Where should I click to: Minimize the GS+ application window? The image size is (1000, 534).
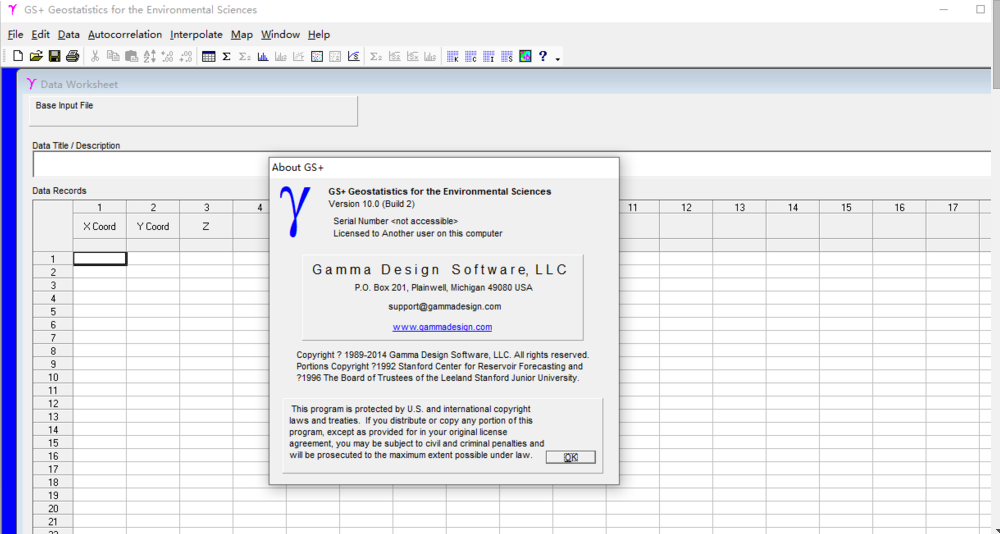tap(944, 10)
